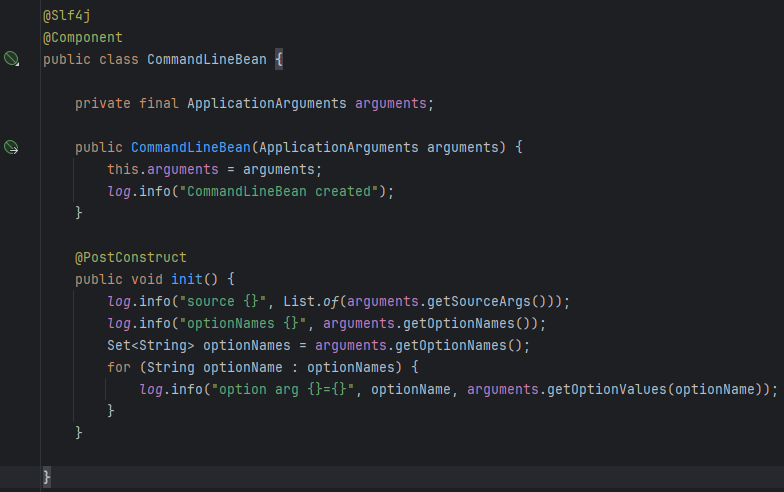Click the 'arguments' field name in the private final declaration
784x492 pixels.
(x=390, y=104)
